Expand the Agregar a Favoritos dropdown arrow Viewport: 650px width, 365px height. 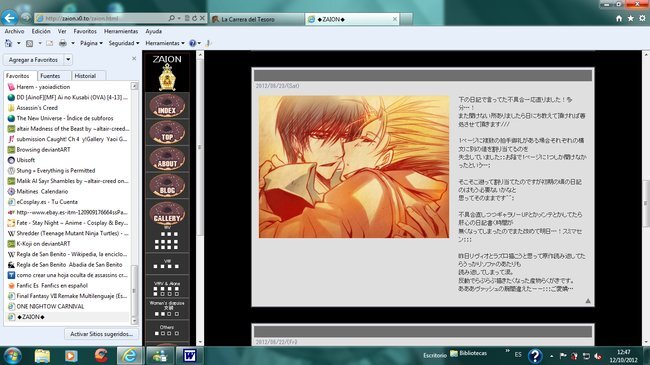coord(68,60)
